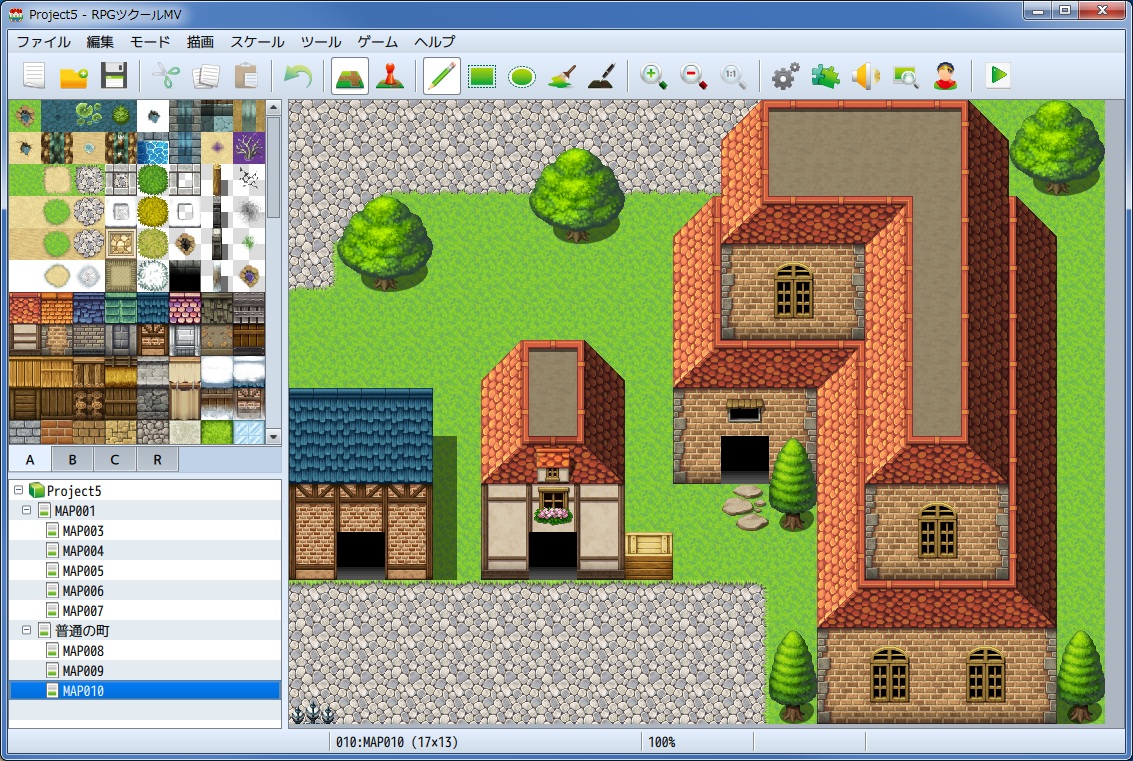
Task: Click the Zoom Out magnifier
Action: click(x=693, y=75)
